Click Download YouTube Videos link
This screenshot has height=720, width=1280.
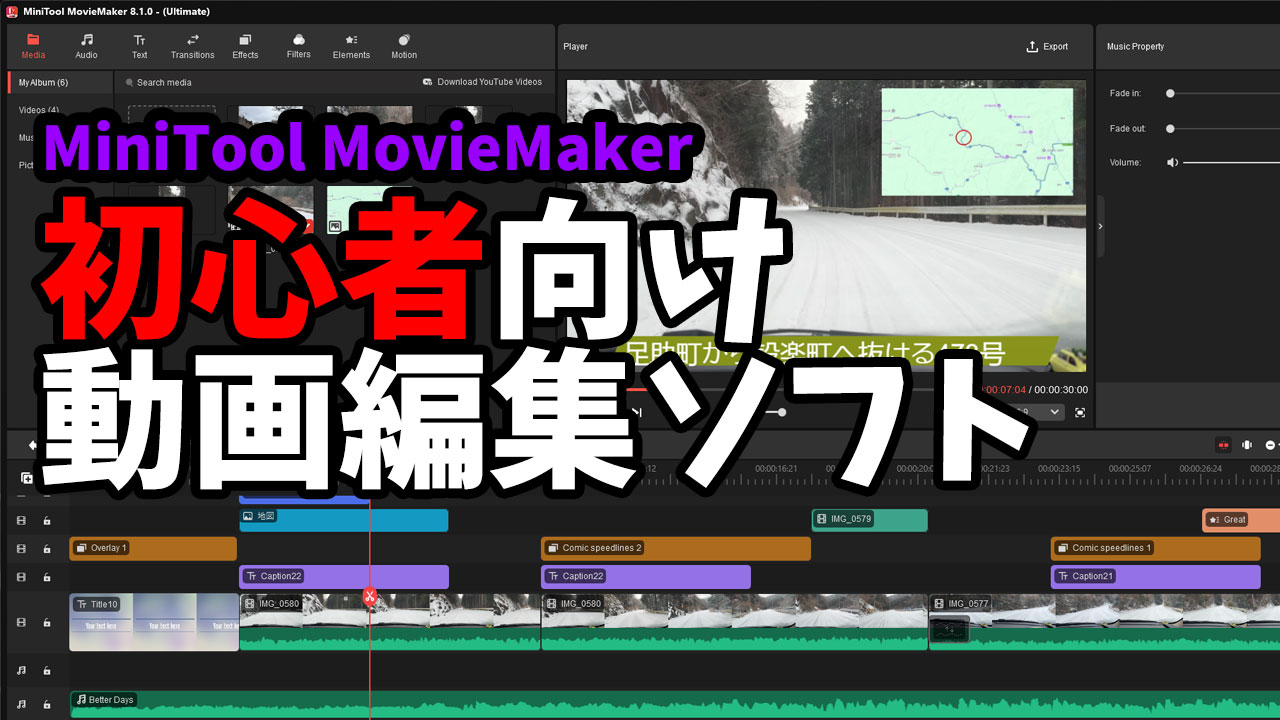click(482, 82)
